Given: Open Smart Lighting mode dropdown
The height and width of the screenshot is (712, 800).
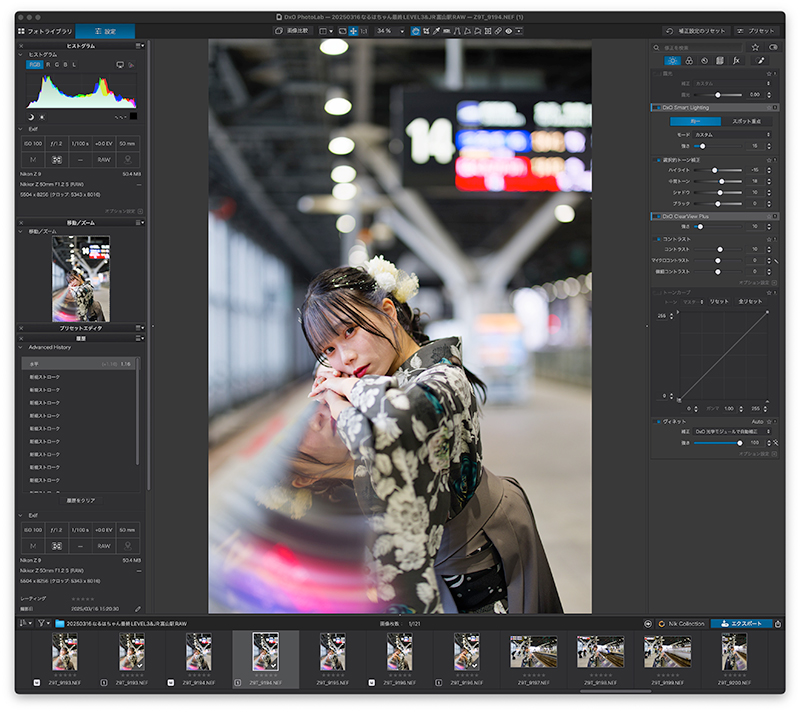Looking at the screenshot, I should coord(732,135).
